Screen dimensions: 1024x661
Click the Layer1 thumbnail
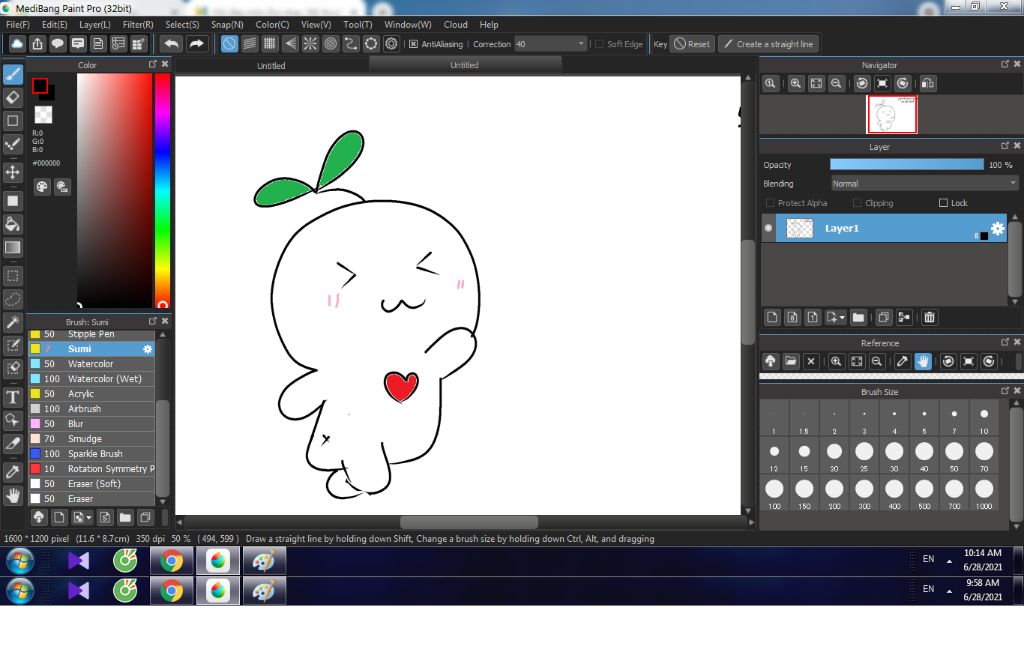click(x=799, y=228)
